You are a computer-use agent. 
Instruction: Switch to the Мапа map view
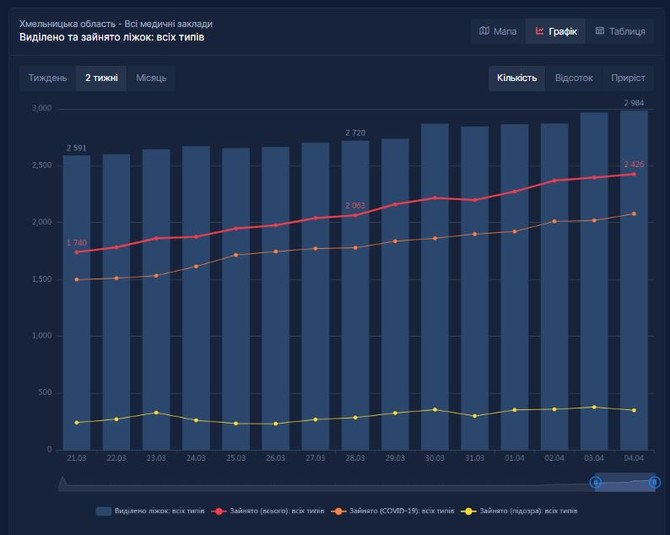(498, 31)
